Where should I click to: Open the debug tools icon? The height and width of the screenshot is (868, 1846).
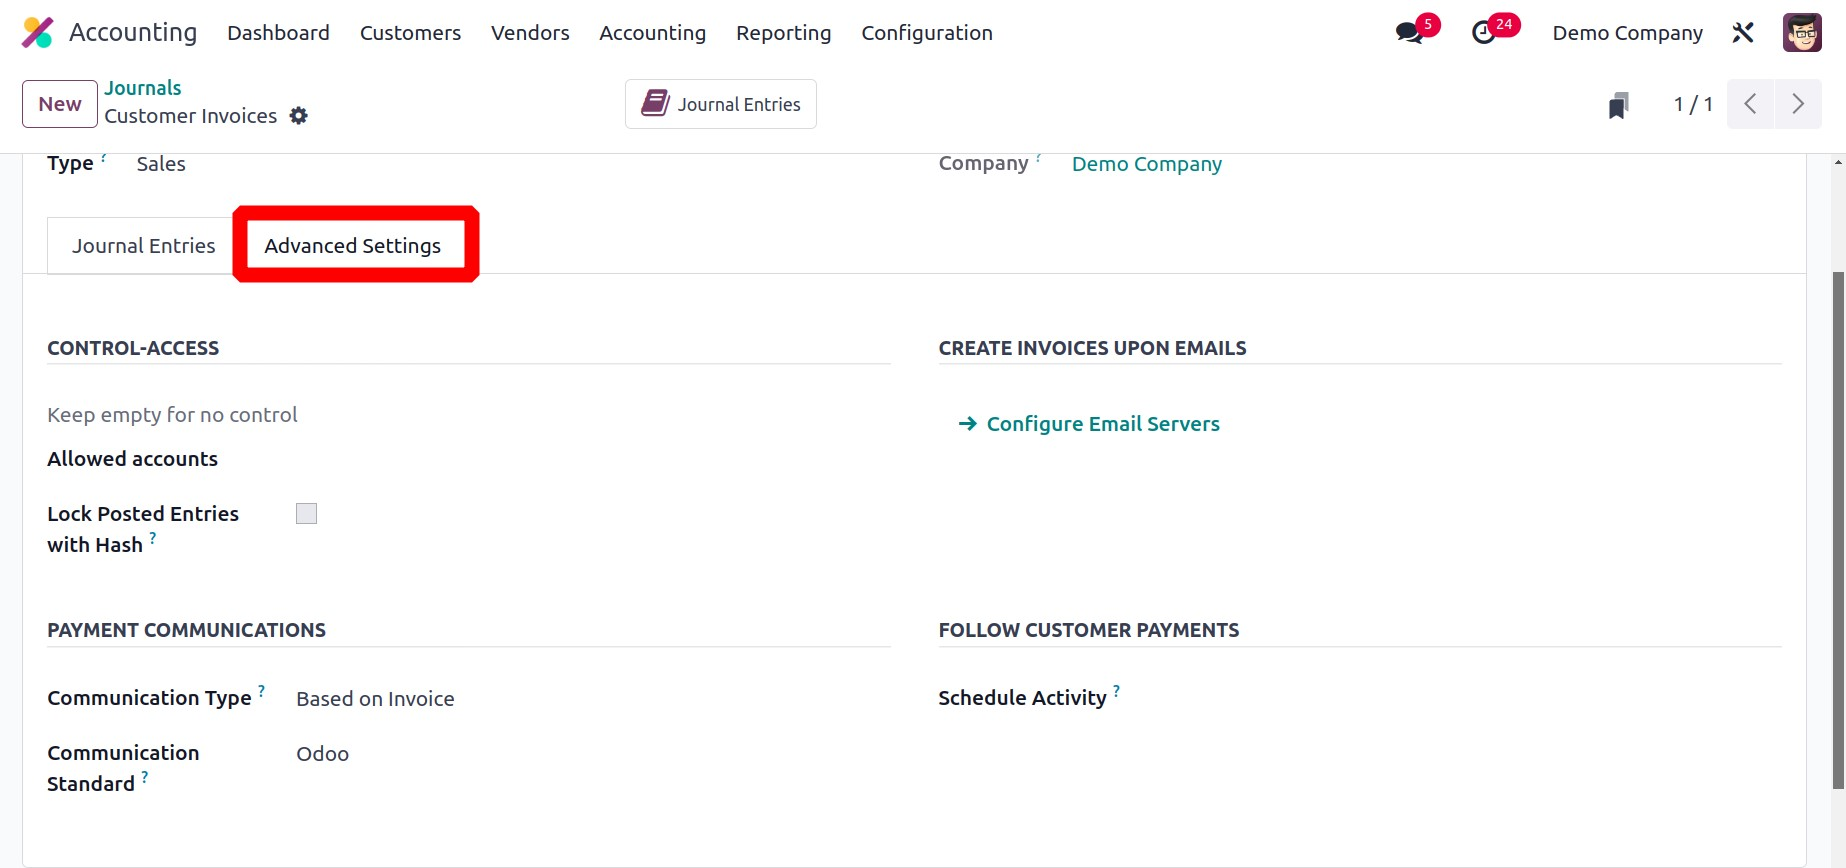[1743, 33]
